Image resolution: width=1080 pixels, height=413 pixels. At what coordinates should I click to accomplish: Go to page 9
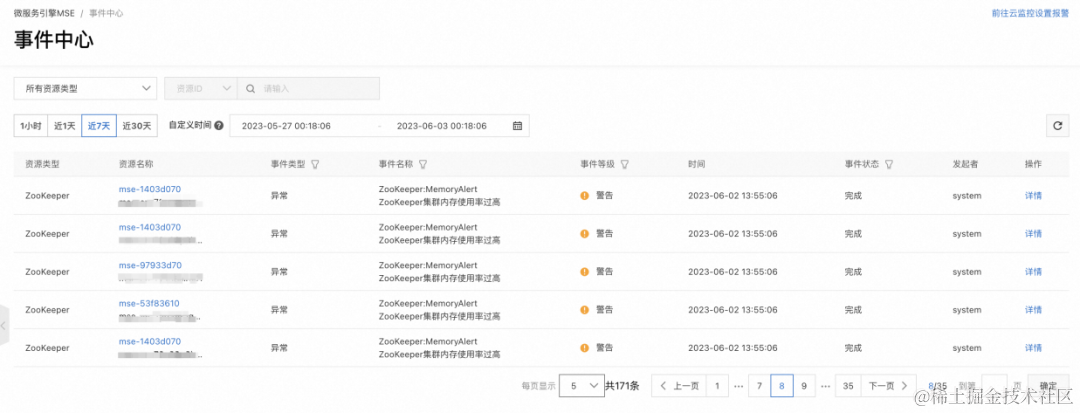pos(804,386)
